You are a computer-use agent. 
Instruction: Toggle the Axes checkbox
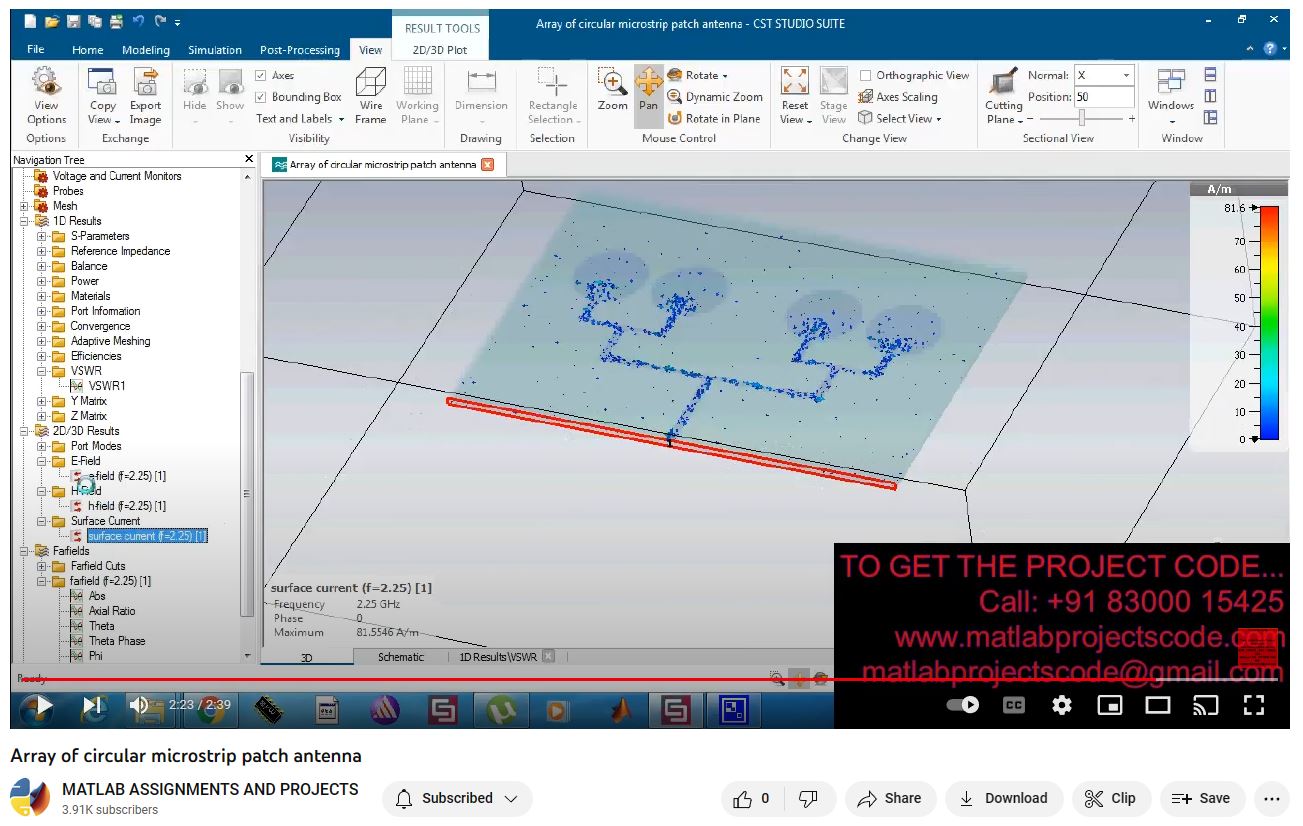click(x=260, y=75)
